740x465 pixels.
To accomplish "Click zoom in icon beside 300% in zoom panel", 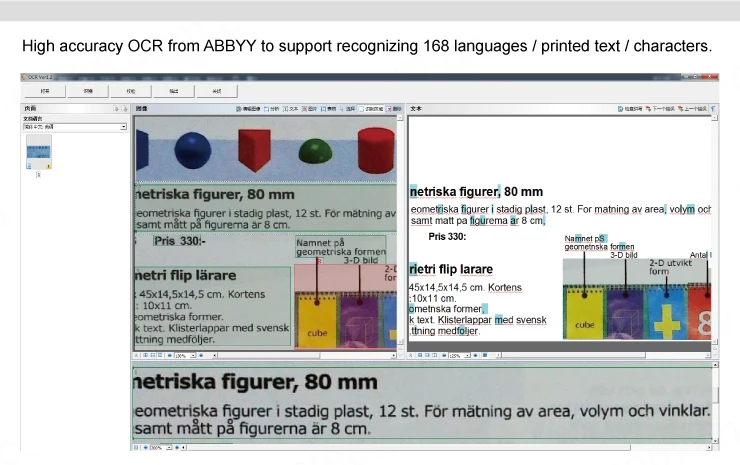I will pos(177,448).
